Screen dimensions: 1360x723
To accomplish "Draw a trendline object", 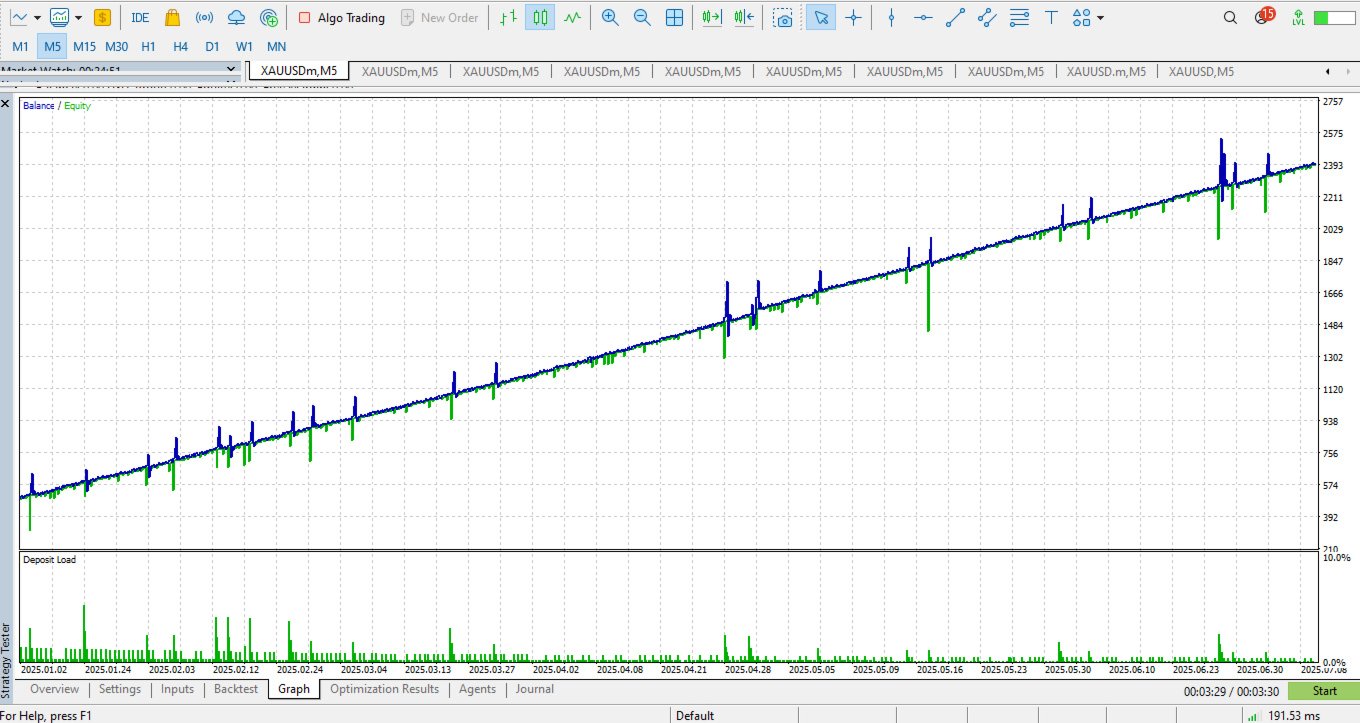I will (955, 17).
